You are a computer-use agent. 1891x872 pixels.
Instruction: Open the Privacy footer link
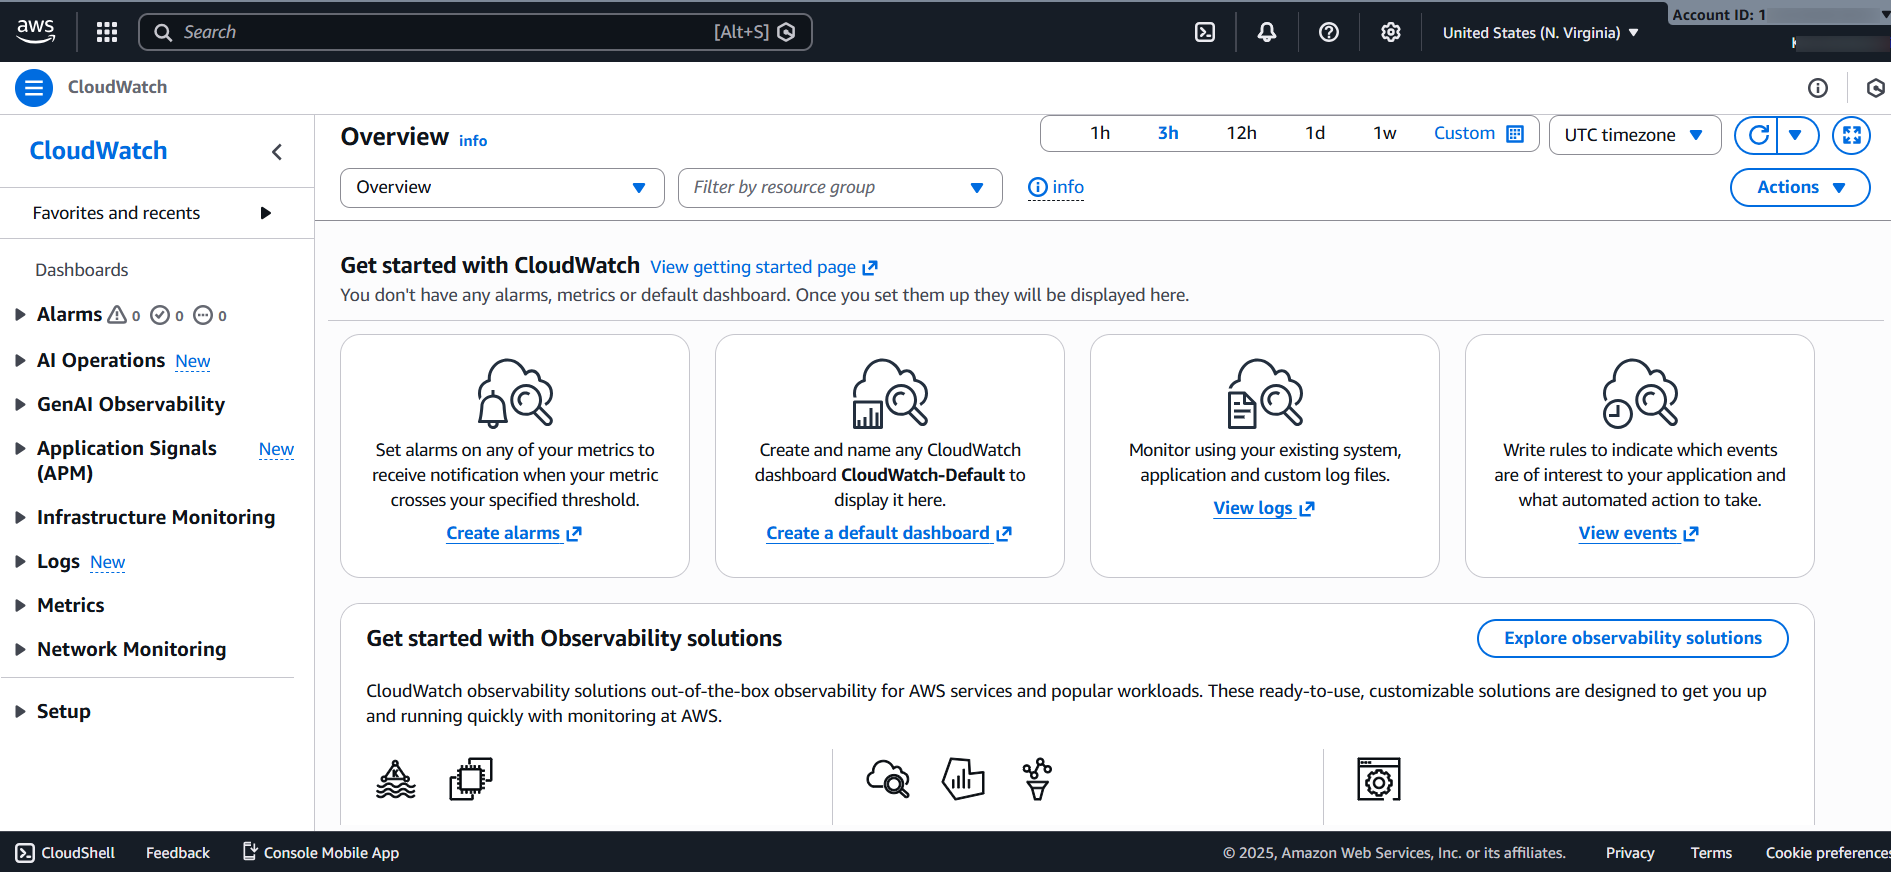pos(1630,853)
